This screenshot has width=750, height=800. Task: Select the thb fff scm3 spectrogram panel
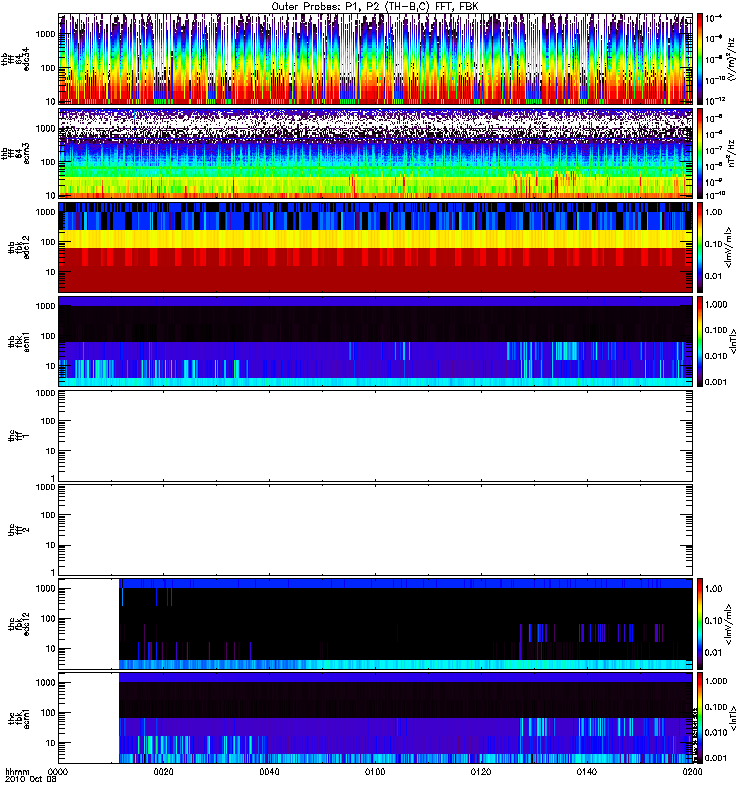(x=376, y=153)
